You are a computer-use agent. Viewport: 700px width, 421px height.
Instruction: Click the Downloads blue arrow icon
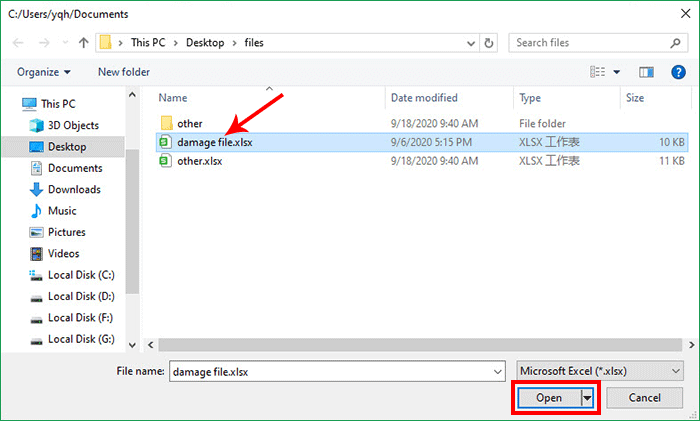click(x=36, y=190)
